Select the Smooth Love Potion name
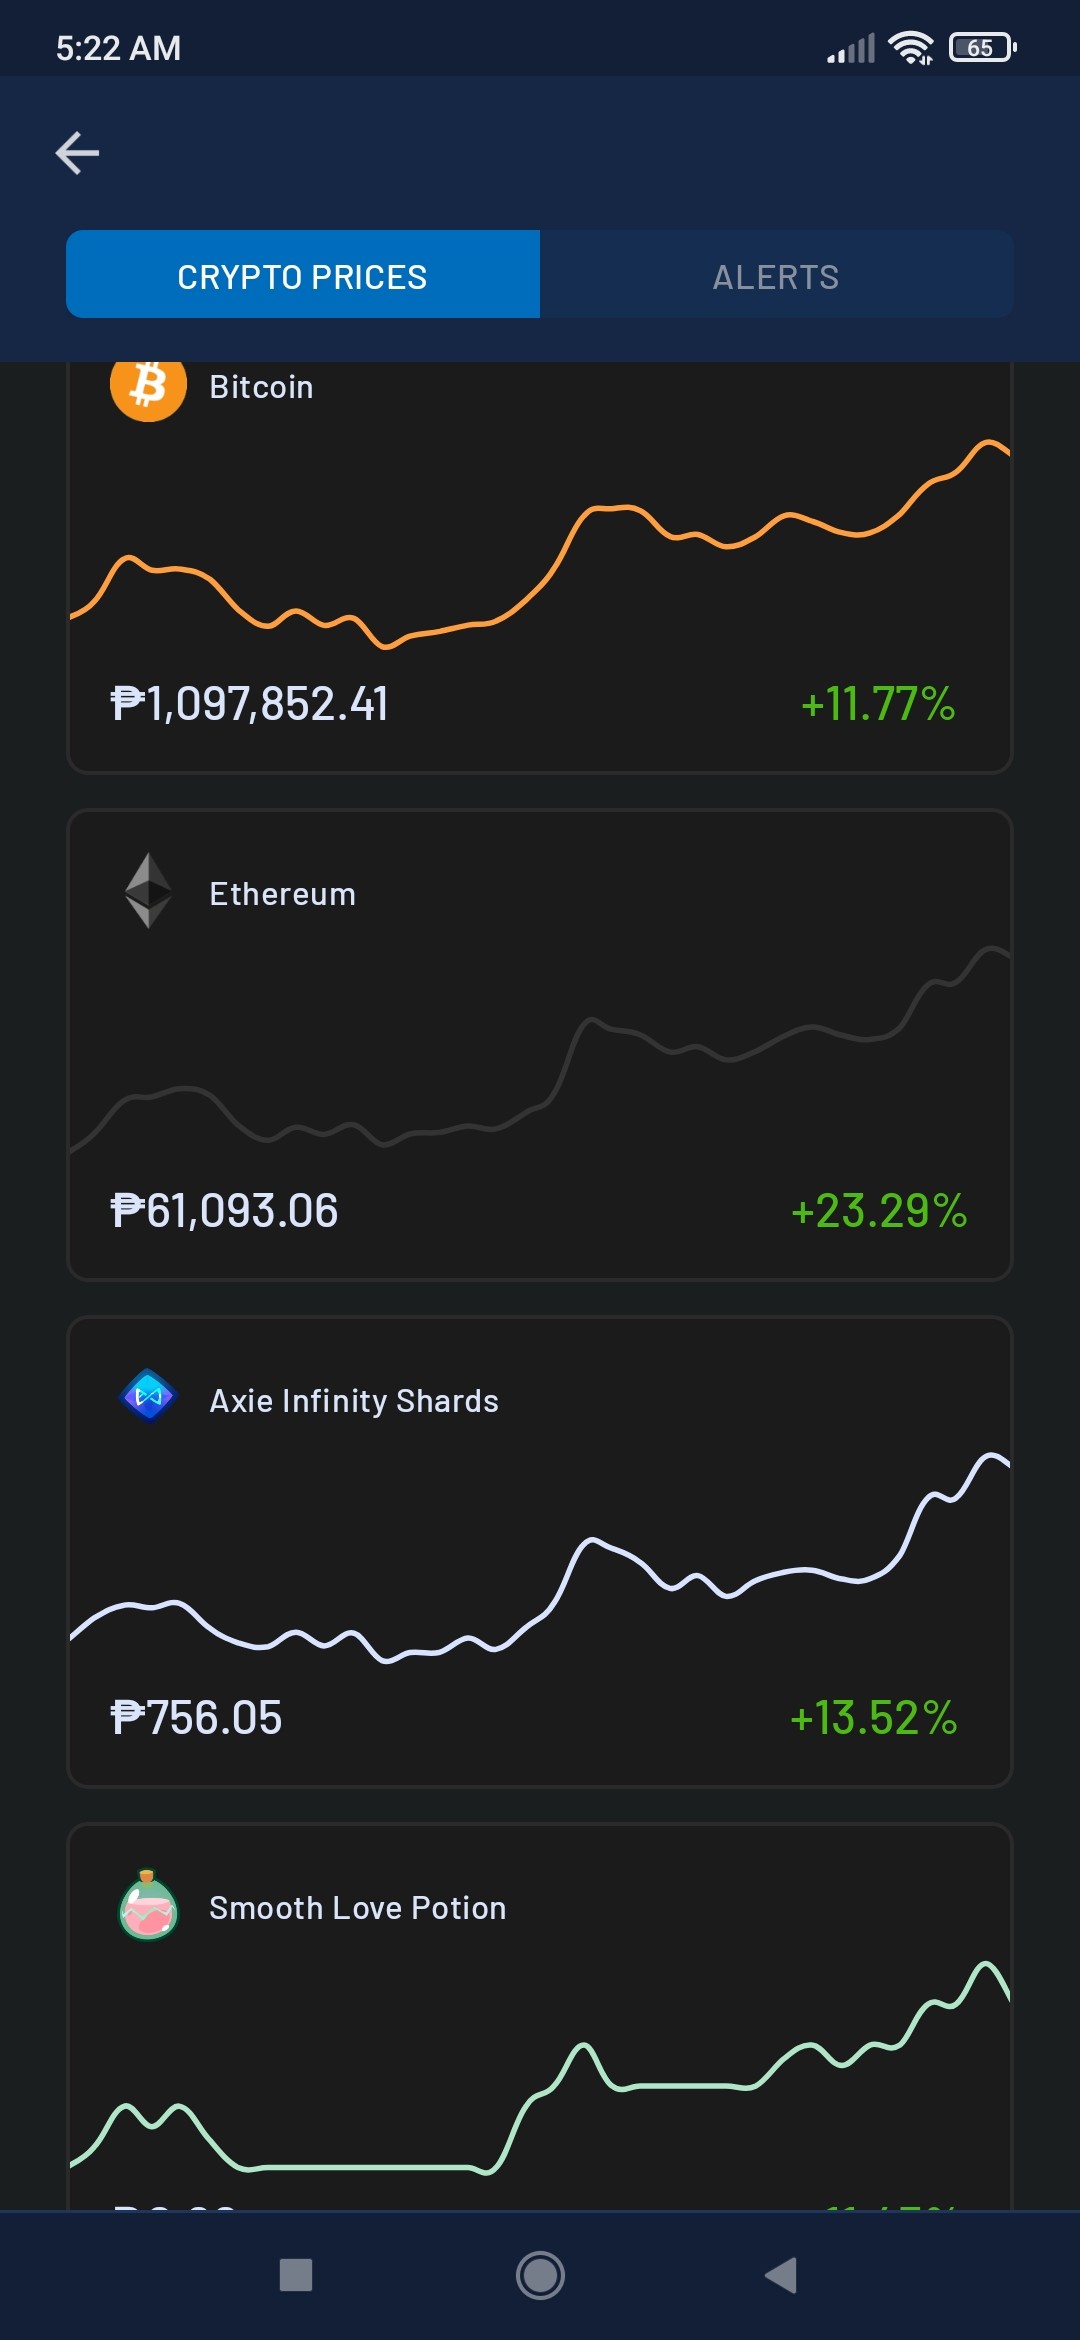The height and width of the screenshot is (2340, 1080). tap(358, 1908)
